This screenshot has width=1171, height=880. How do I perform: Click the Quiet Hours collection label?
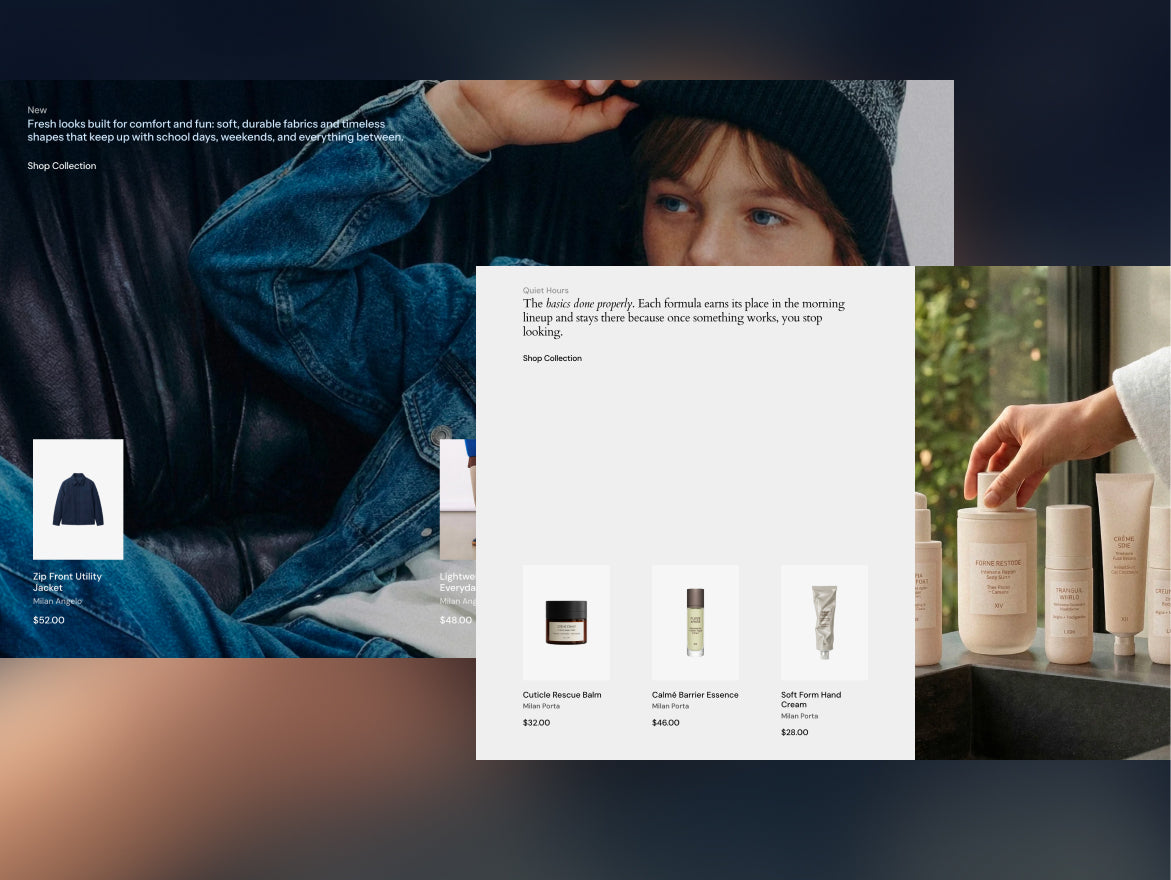(x=545, y=291)
